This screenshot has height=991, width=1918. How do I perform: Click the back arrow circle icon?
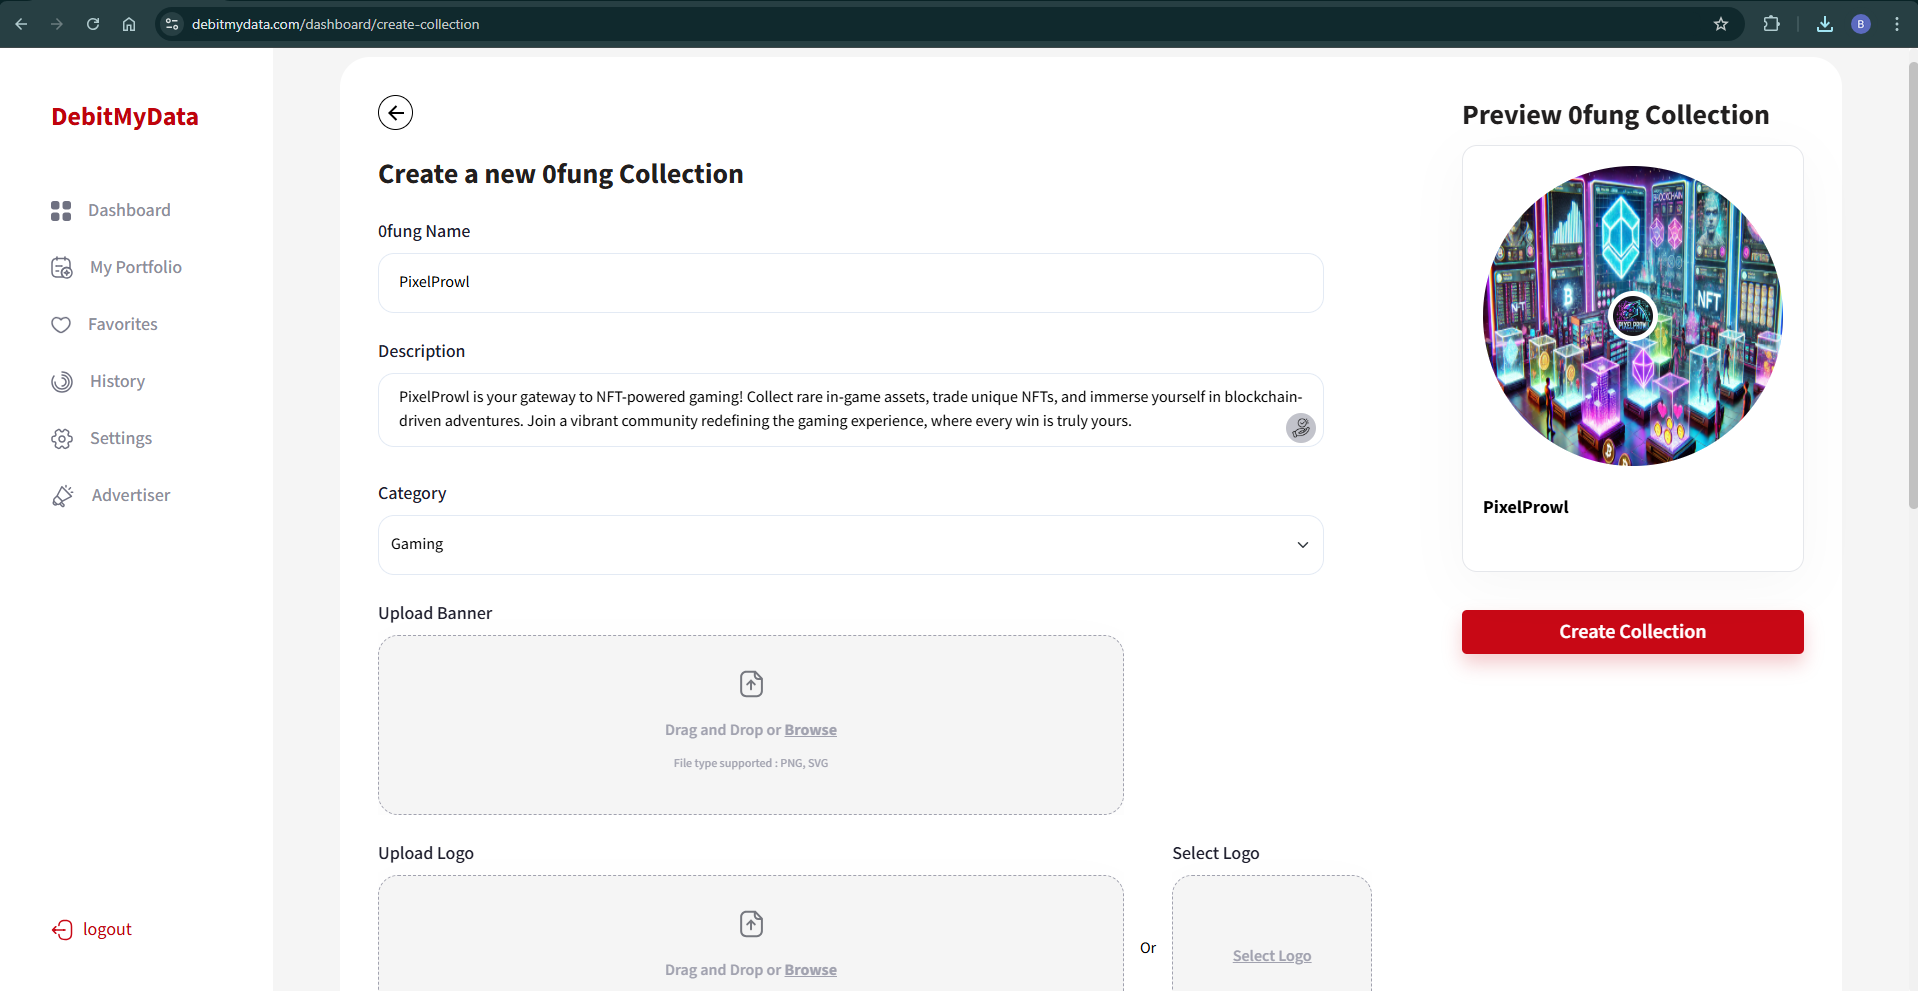pyautogui.click(x=395, y=113)
